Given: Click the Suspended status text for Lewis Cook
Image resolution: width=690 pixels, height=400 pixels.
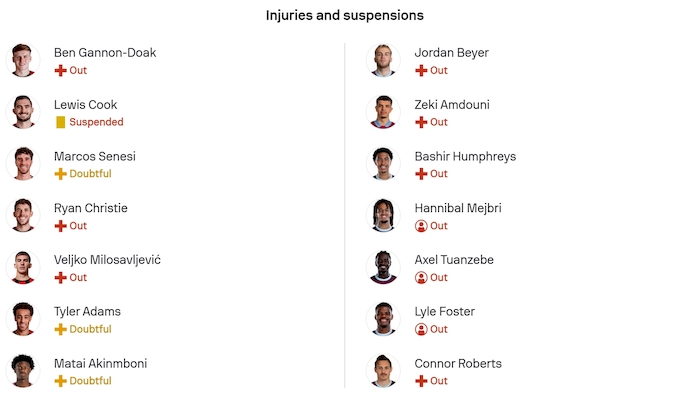Looking at the screenshot, I should pos(96,122).
